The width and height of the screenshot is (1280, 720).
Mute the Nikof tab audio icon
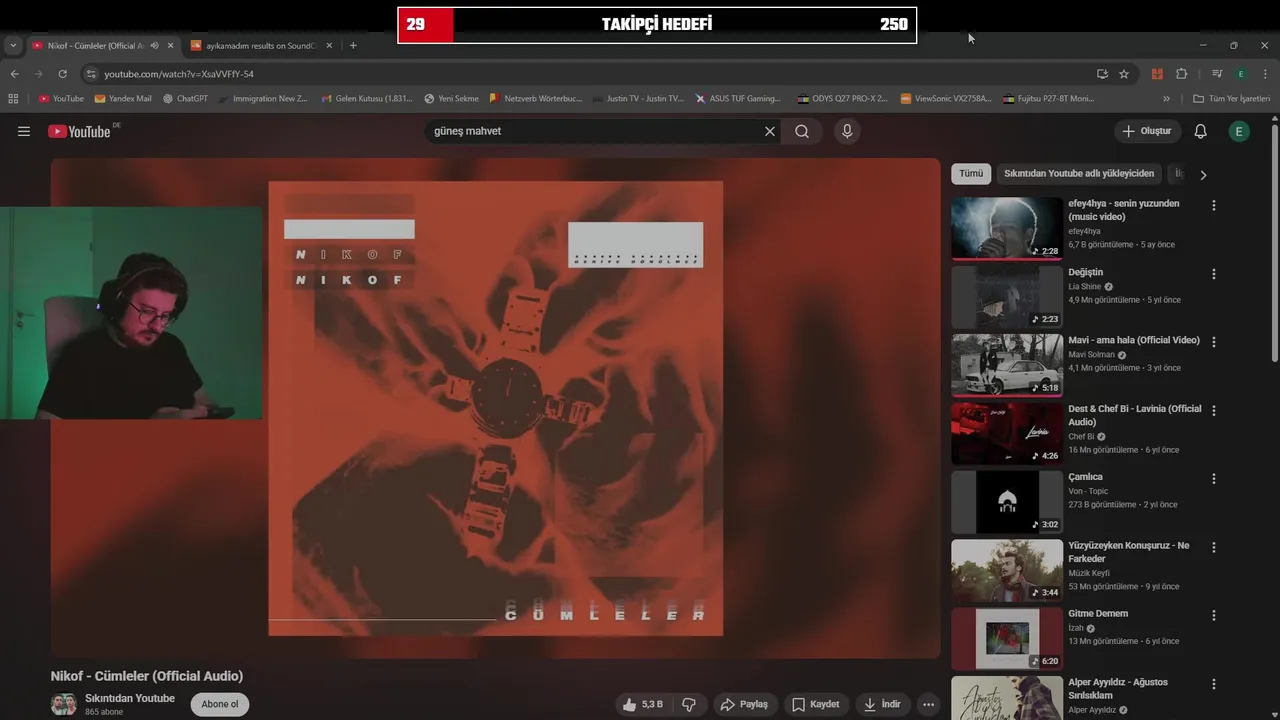(x=154, y=46)
